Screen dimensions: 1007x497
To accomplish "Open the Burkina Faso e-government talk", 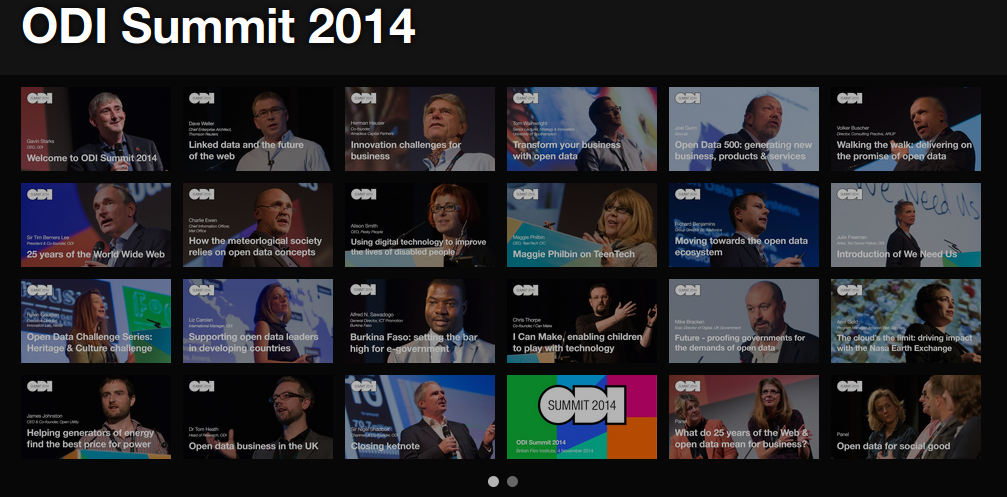I will tap(420, 321).
